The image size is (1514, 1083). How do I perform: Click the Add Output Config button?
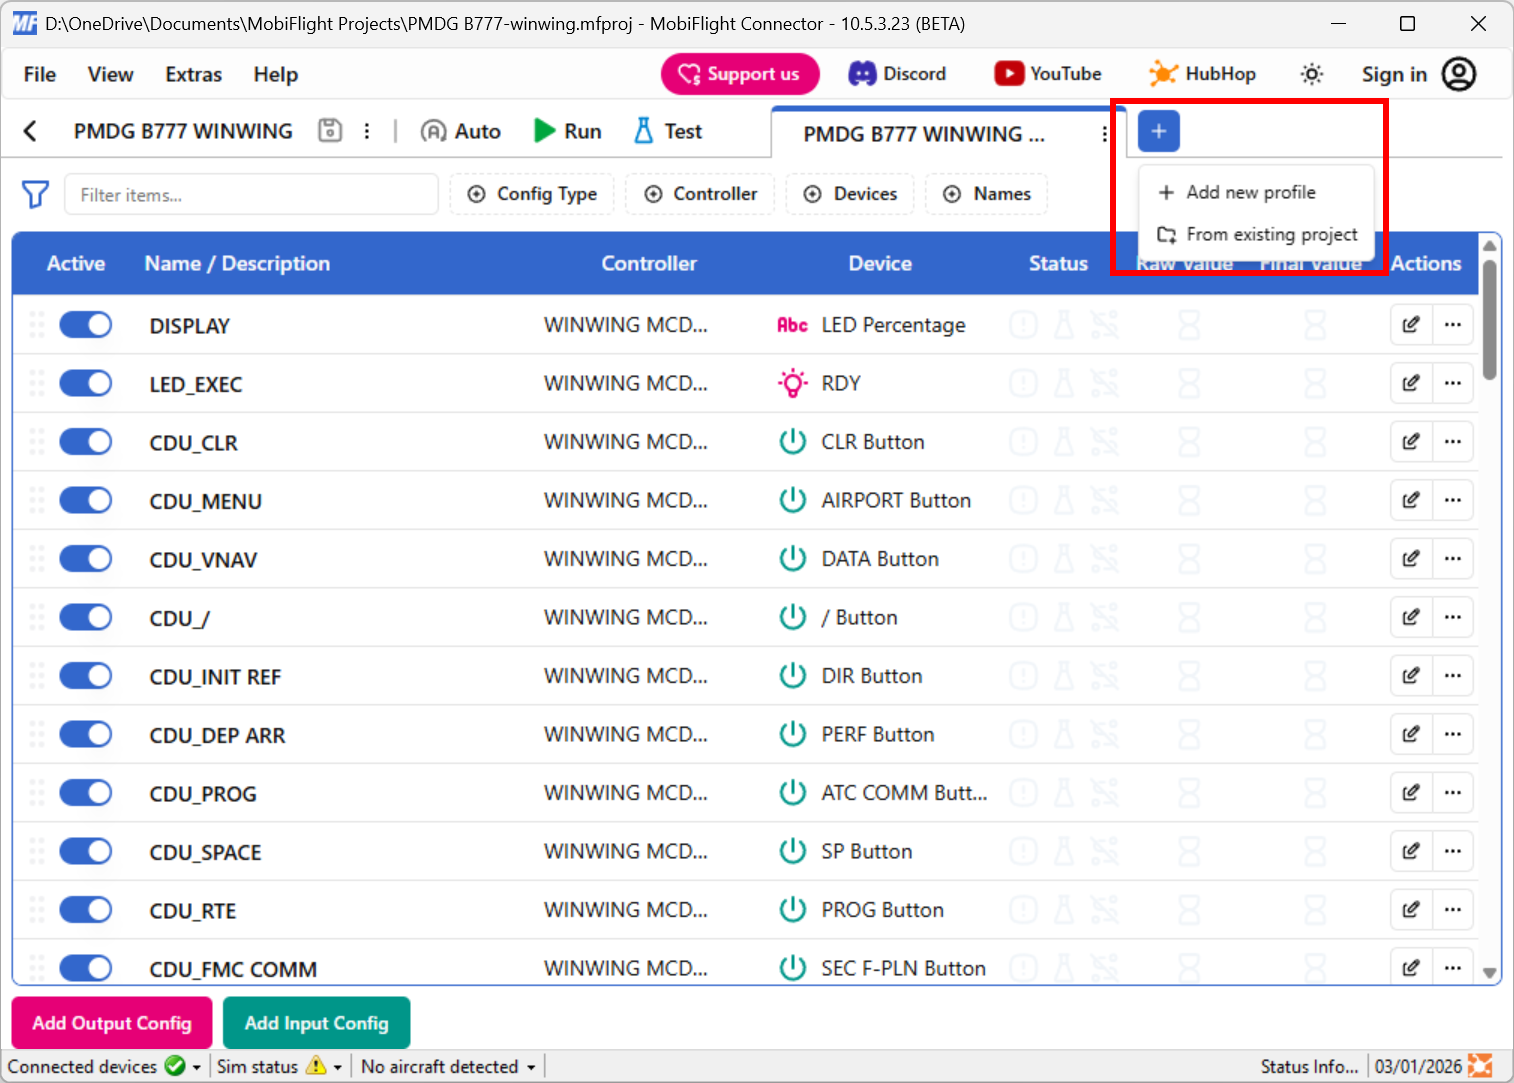click(x=111, y=1023)
